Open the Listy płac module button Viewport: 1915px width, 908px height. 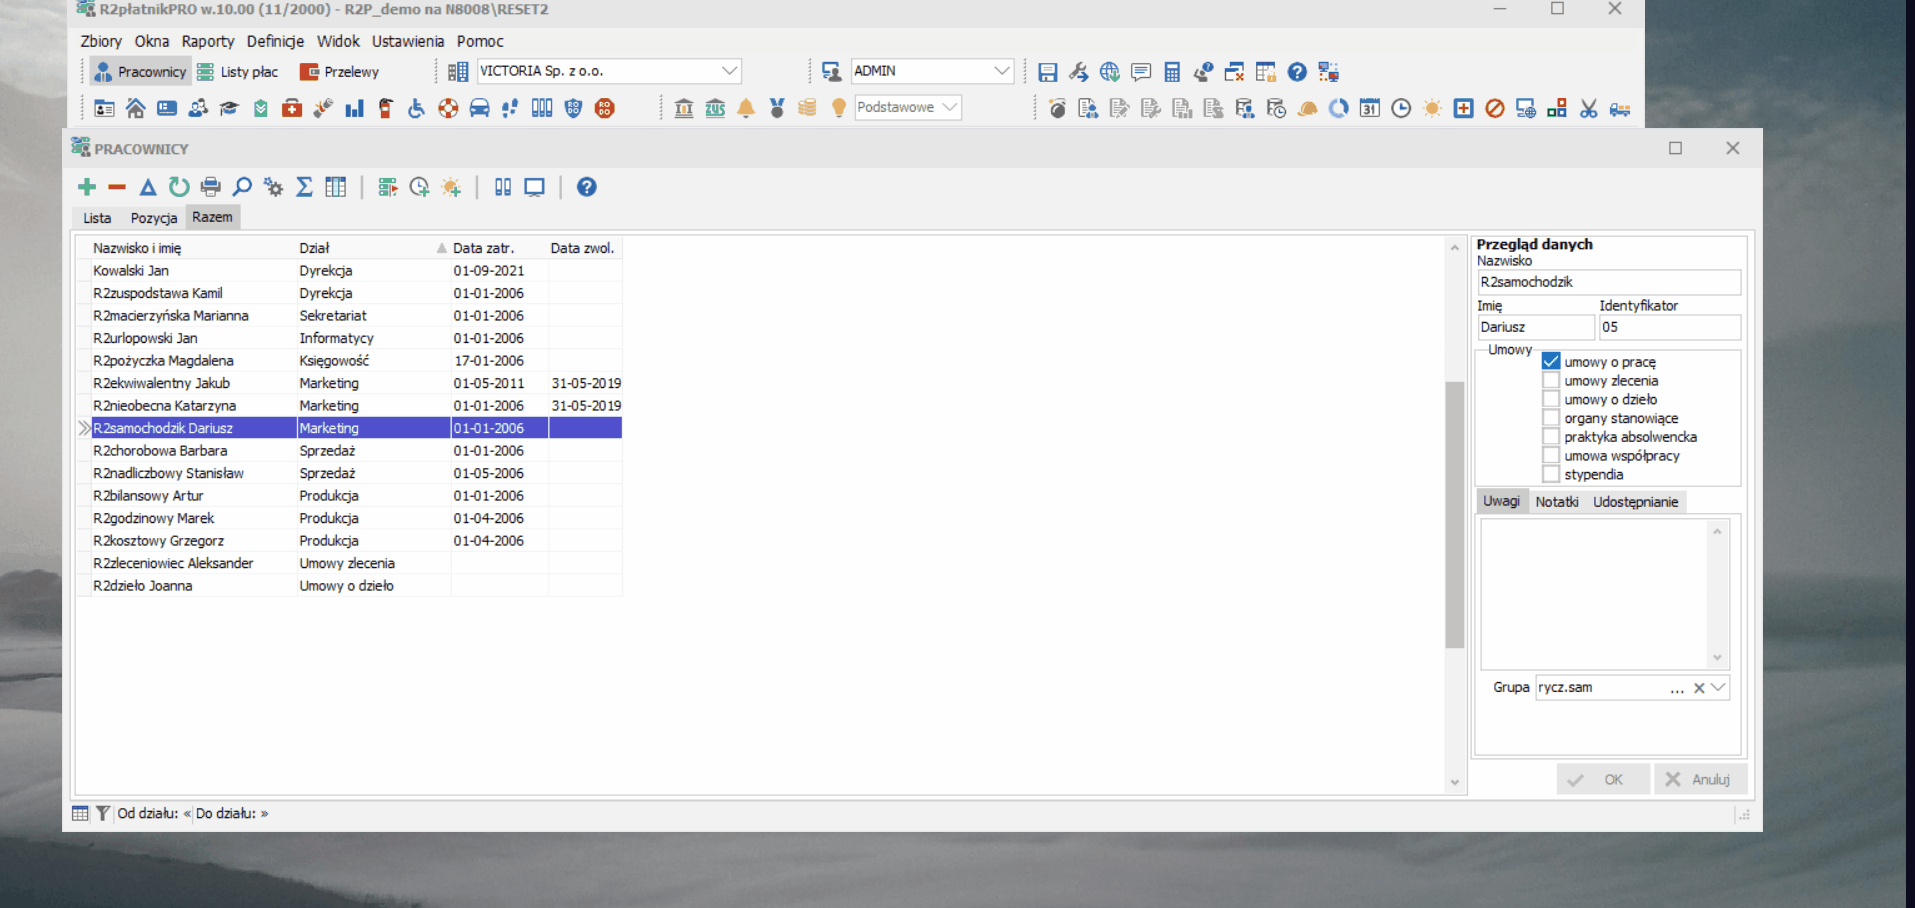[238, 72]
